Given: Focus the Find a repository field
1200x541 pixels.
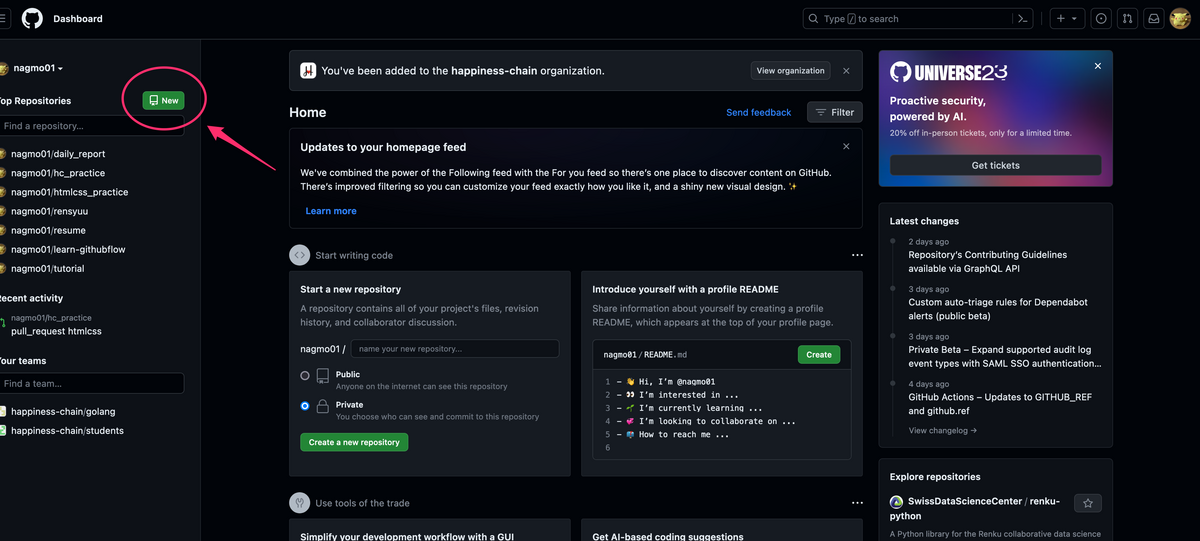Looking at the screenshot, I should tap(92, 126).
